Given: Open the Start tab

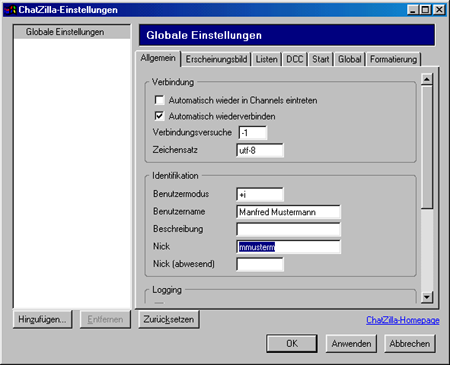Looking at the screenshot, I should (x=320, y=59).
